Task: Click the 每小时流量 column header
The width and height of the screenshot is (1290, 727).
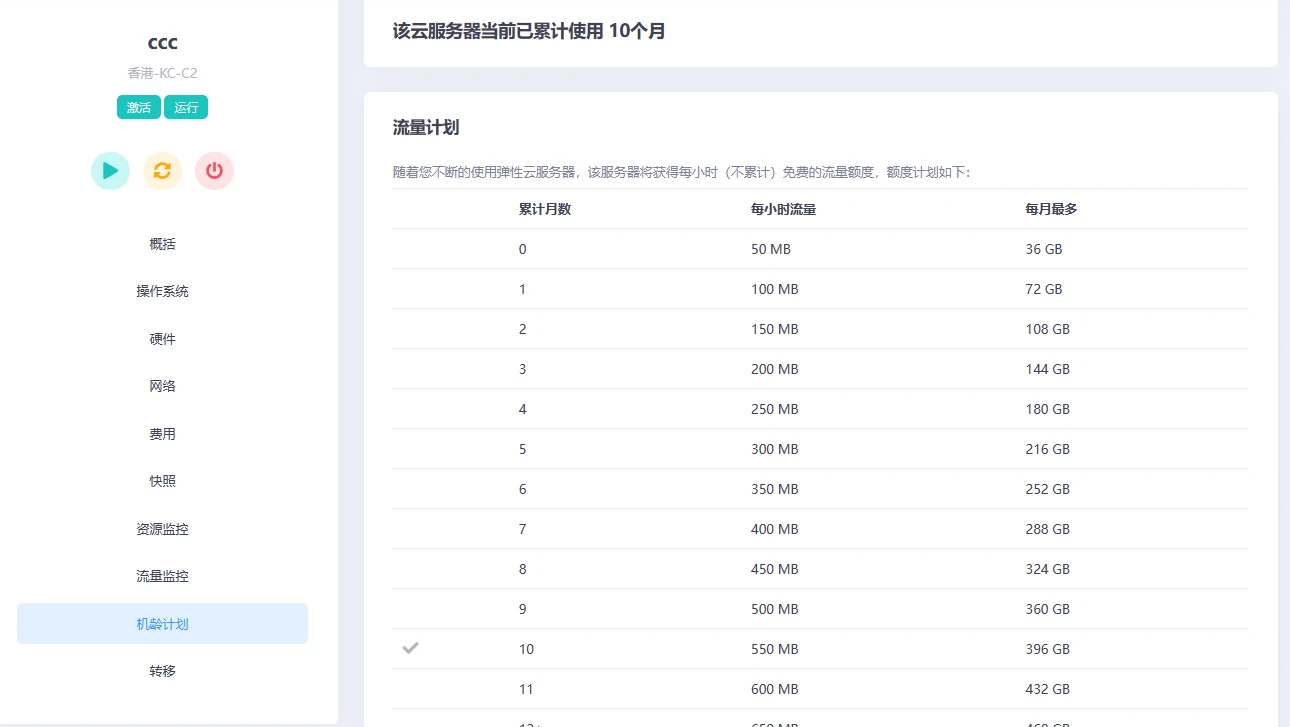Action: click(x=784, y=209)
